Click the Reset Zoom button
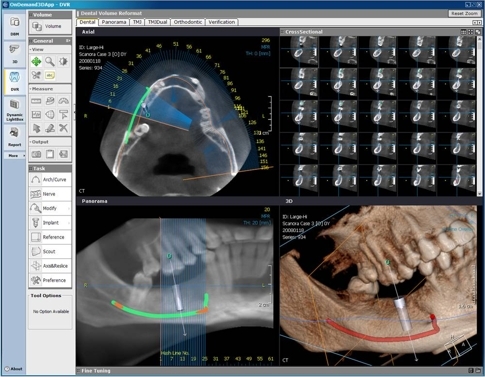This screenshot has height=377, width=485. click(x=464, y=14)
